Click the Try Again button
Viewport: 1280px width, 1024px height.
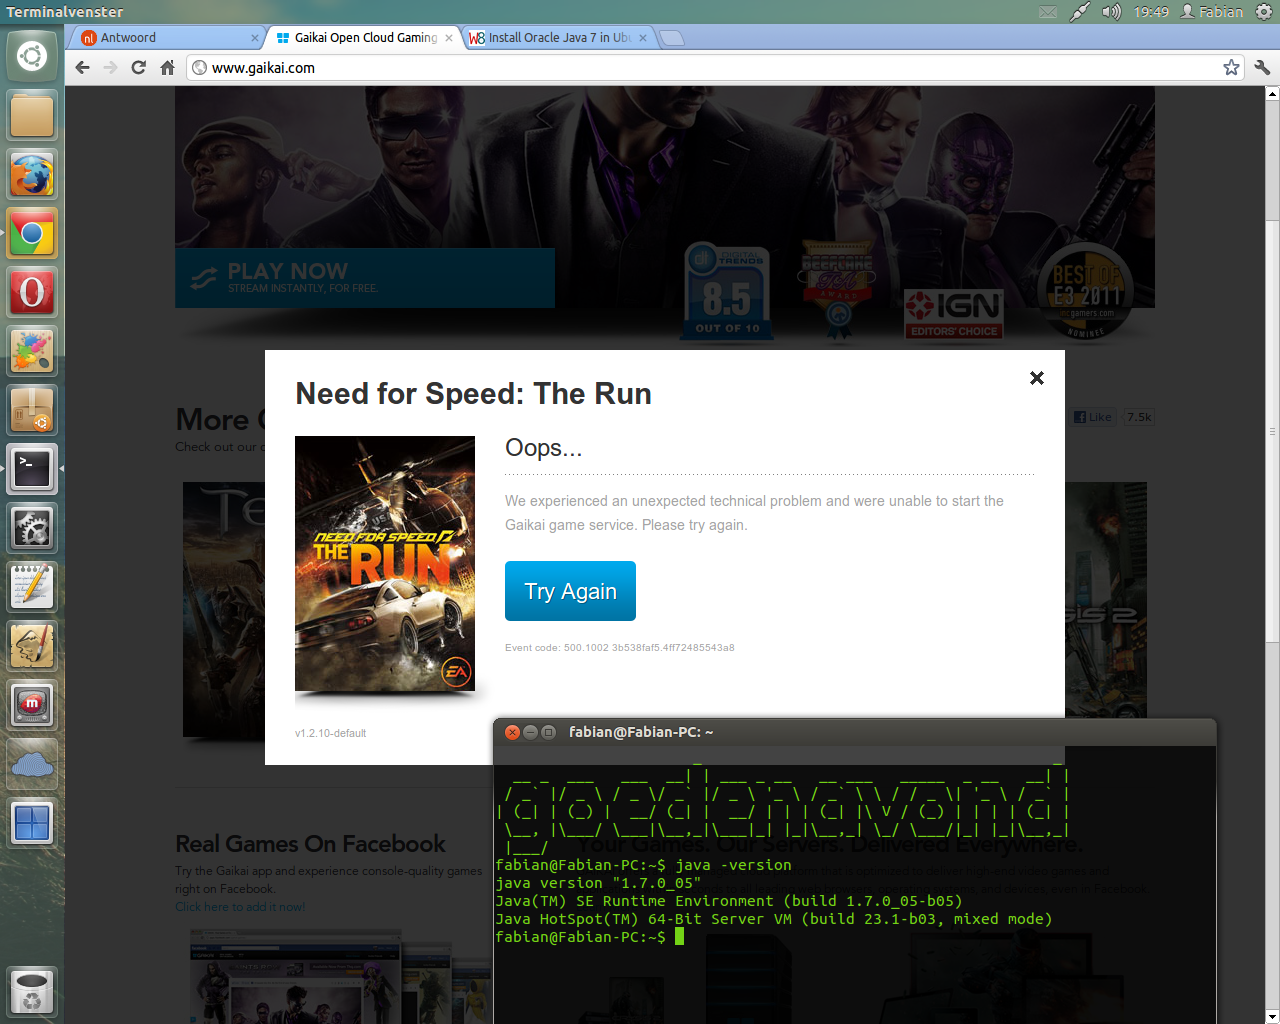570,591
